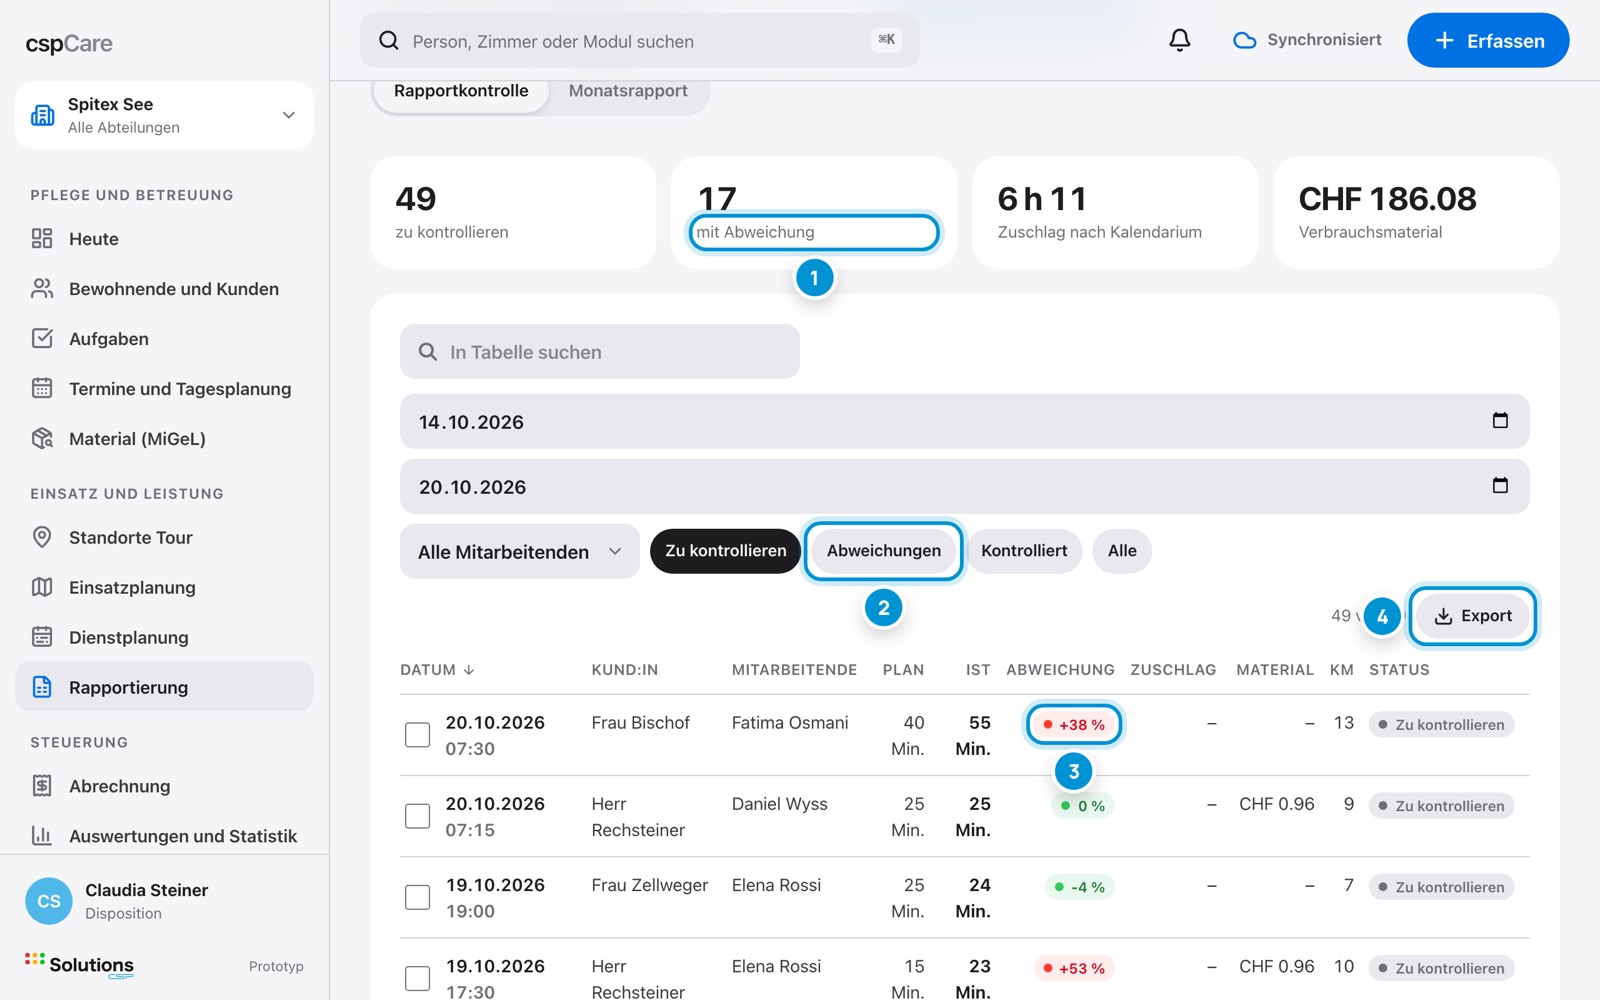
Task: Tick checkbox for Daniel Wyss 07:15 row
Action: [x=417, y=816]
